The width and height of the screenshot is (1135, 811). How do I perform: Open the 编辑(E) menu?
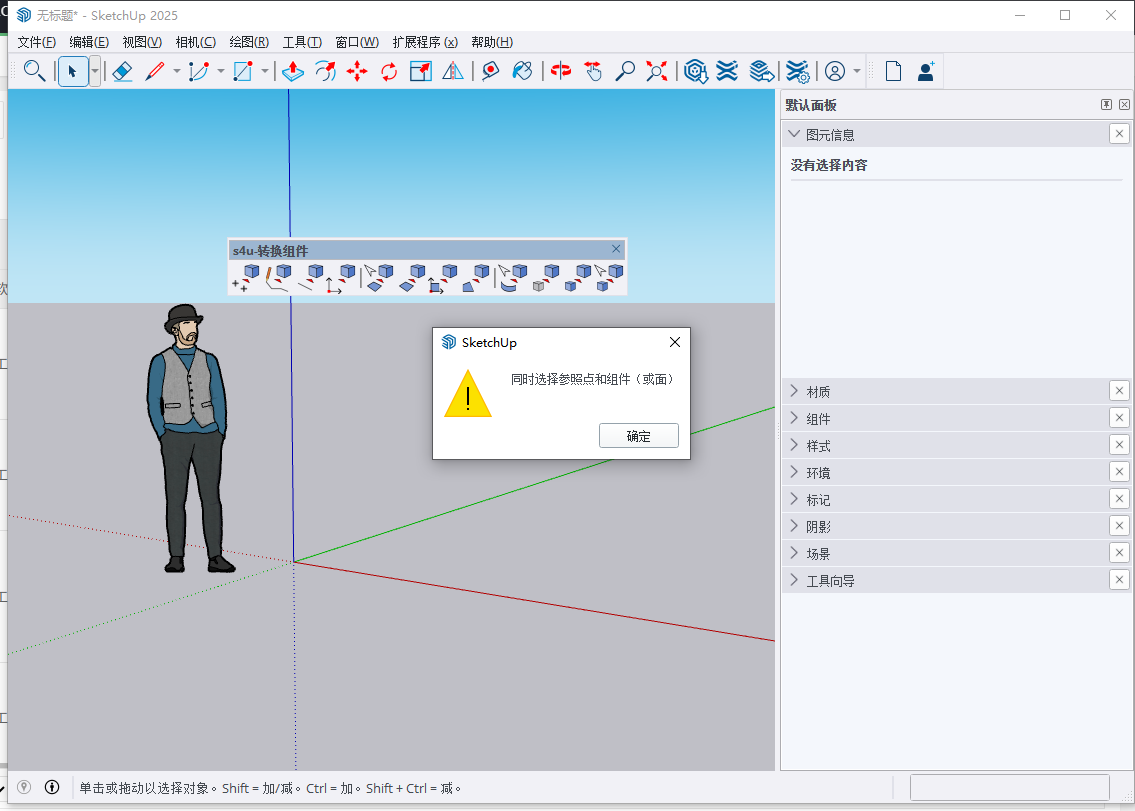89,42
